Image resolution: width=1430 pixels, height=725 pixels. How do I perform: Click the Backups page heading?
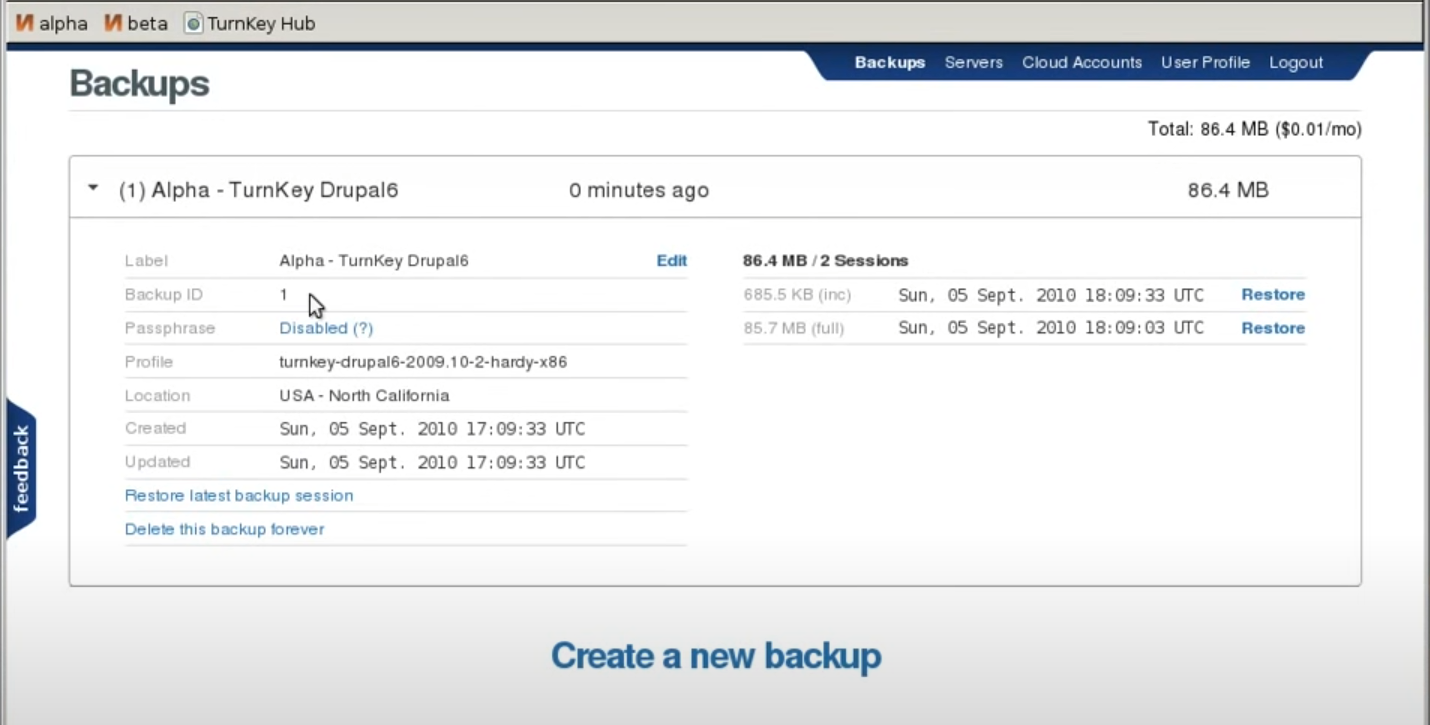coord(138,83)
